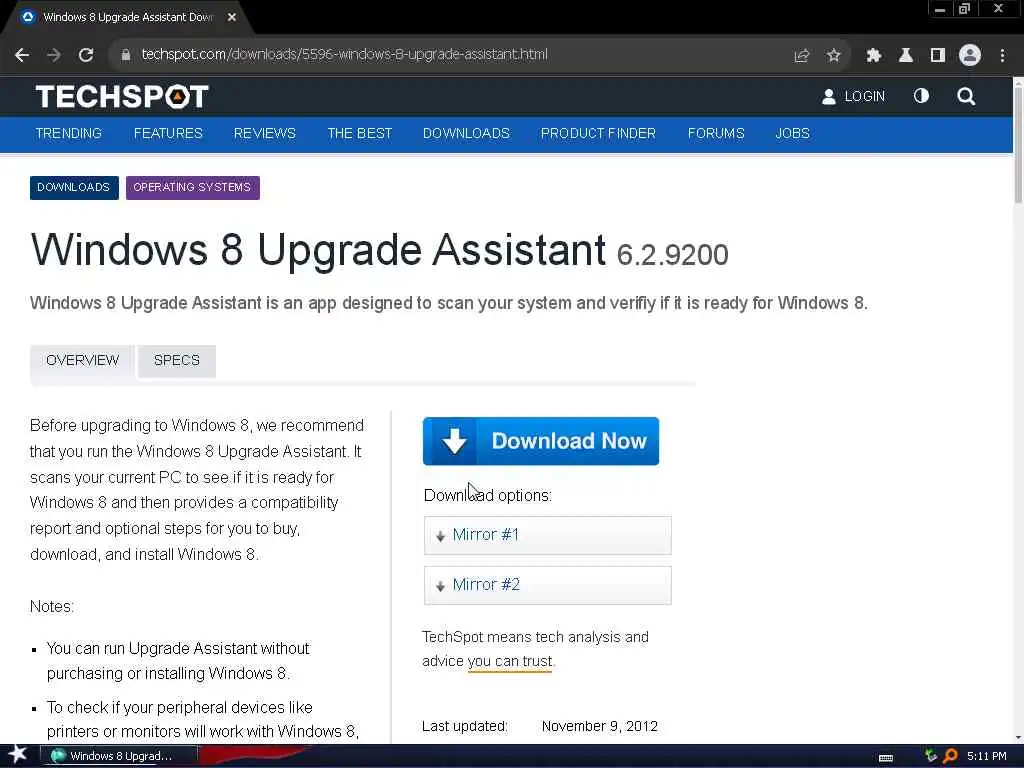Click the Download Now button
Viewport: 1024px width, 768px height.
[x=541, y=441]
